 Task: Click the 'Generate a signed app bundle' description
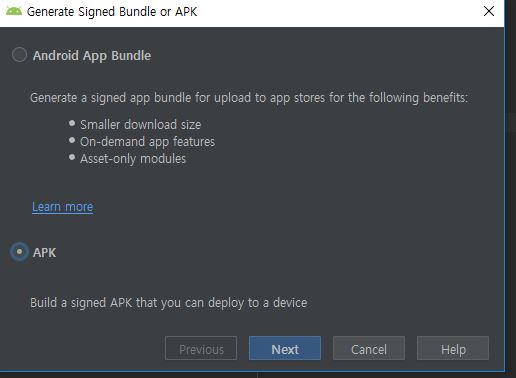[x=249, y=98]
